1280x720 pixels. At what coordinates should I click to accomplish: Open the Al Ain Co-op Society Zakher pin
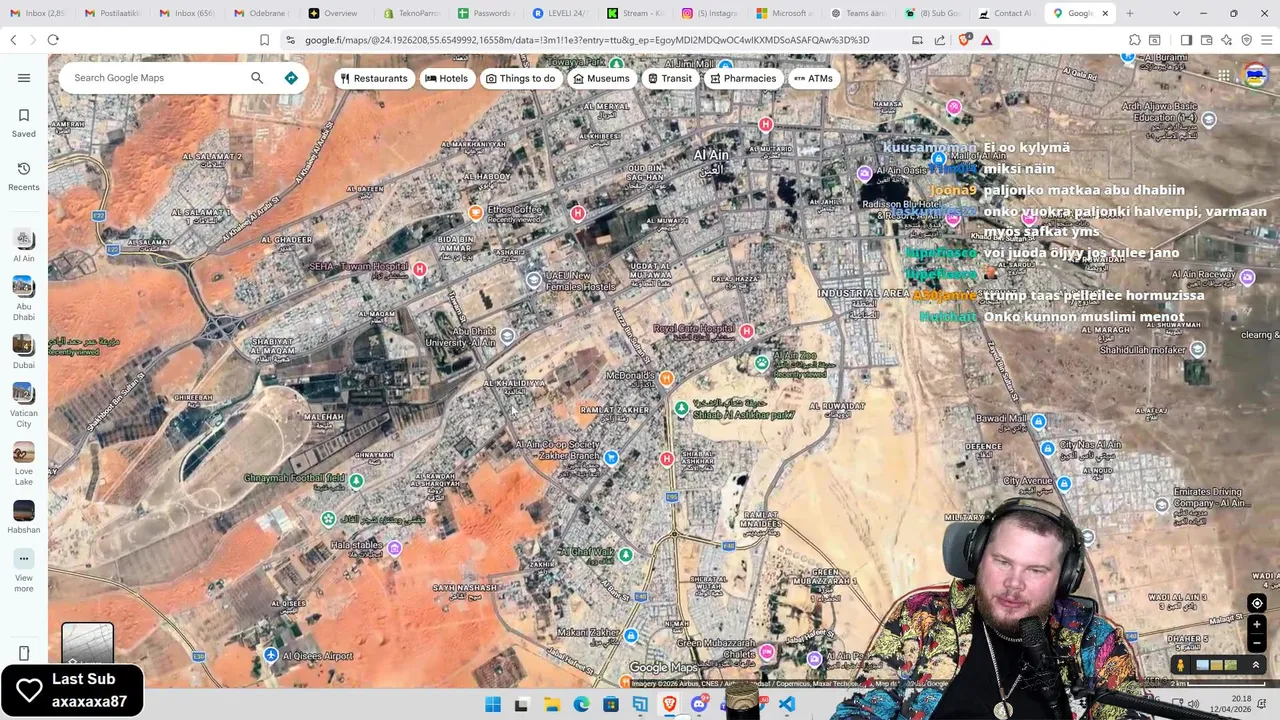611,458
